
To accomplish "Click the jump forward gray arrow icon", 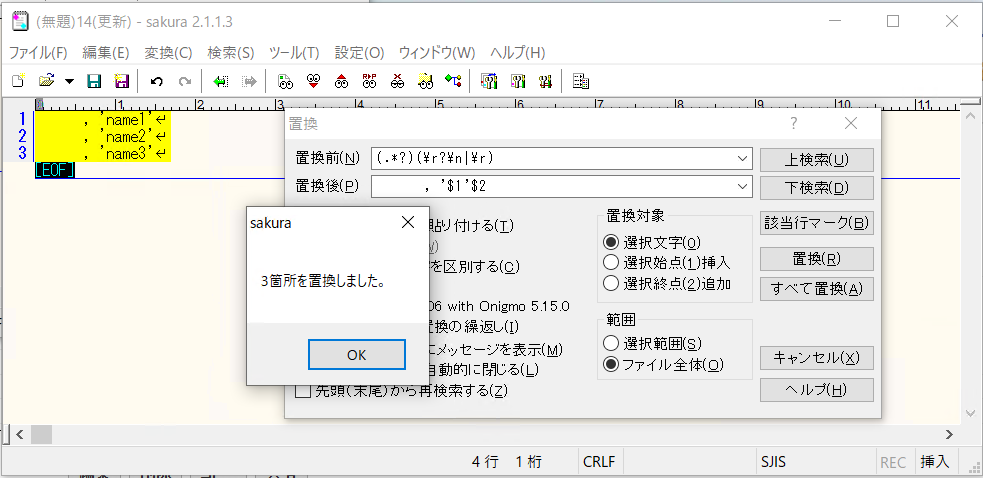I will click(250, 81).
